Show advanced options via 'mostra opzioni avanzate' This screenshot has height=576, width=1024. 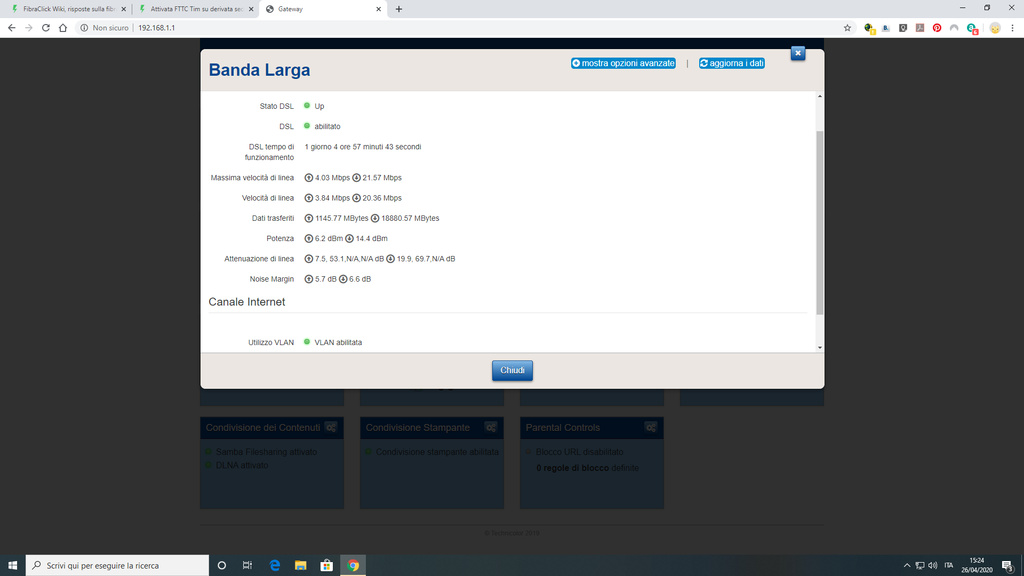(x=623, y=63)
